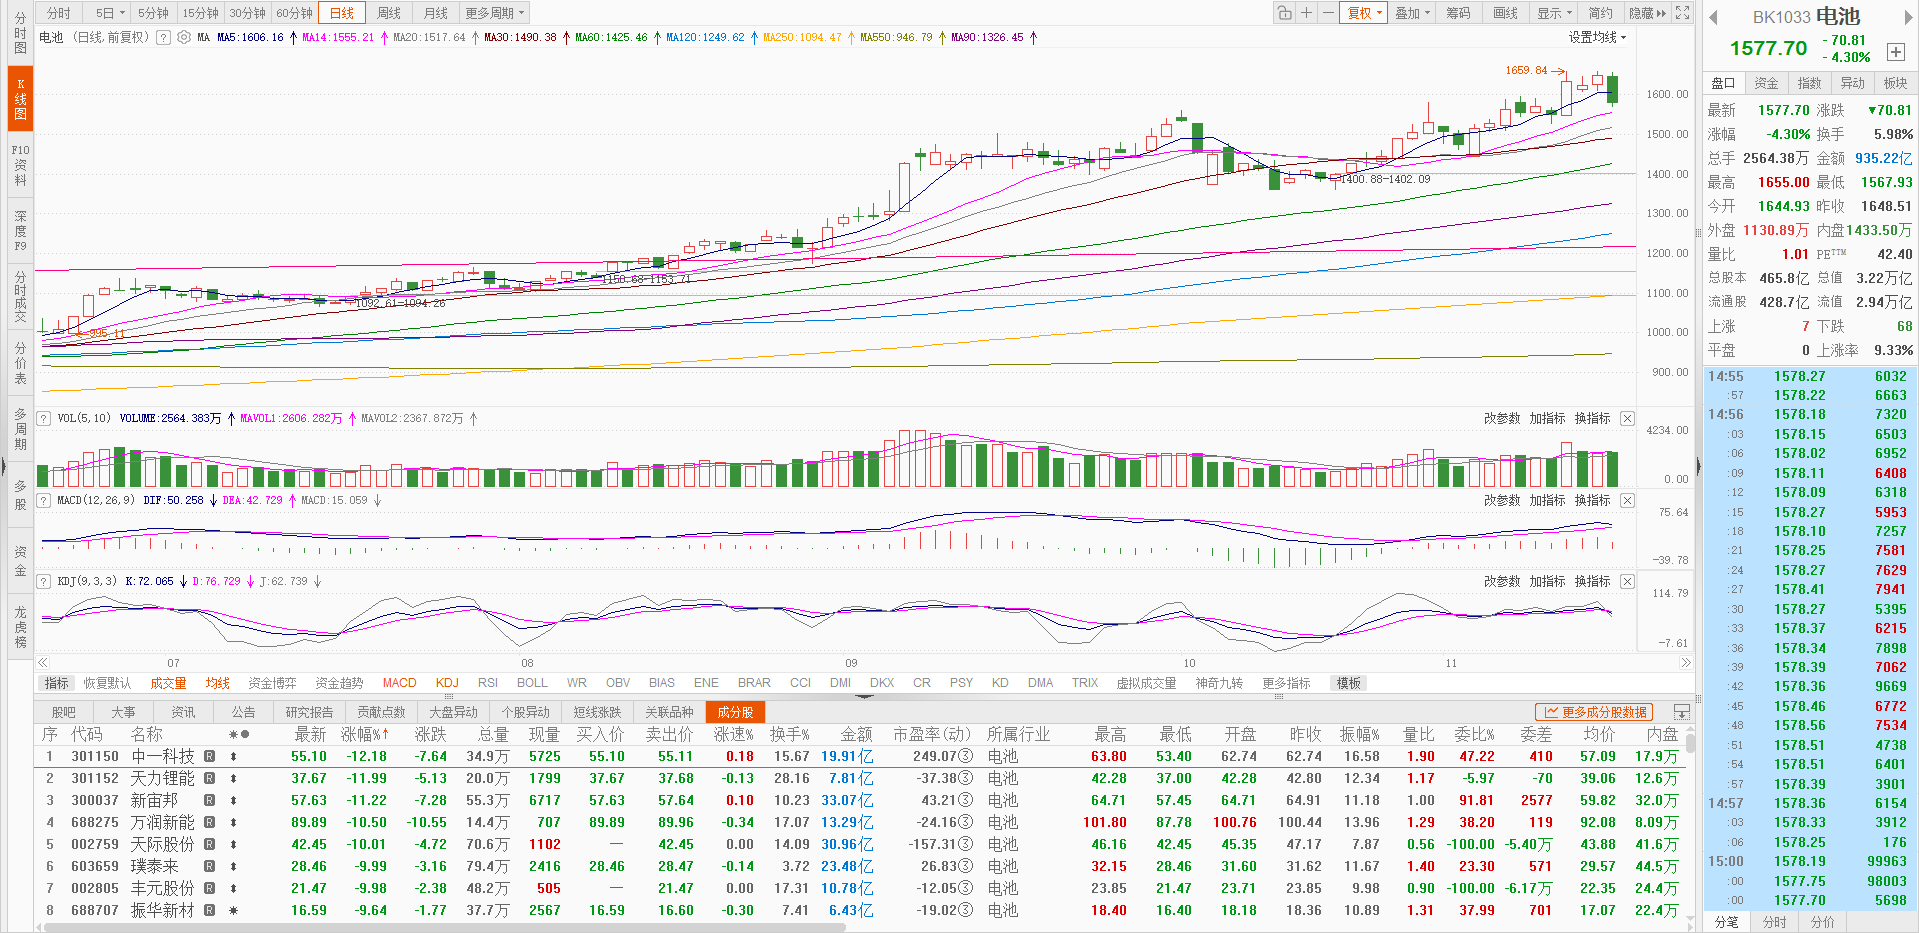Open the 设置均线 dropdown
This screenshot has height=933, width=1919.
(1597, 37)
